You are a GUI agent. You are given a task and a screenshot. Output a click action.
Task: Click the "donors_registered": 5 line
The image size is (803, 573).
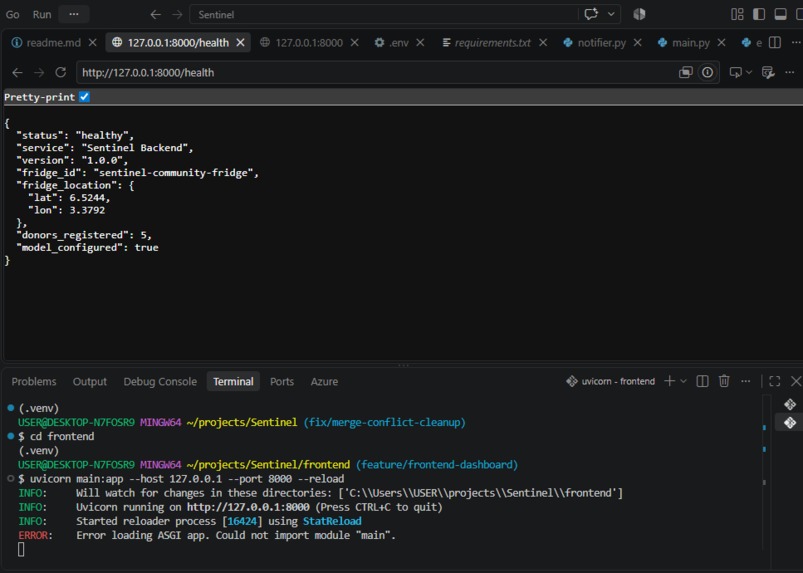(x=83, y=235)
